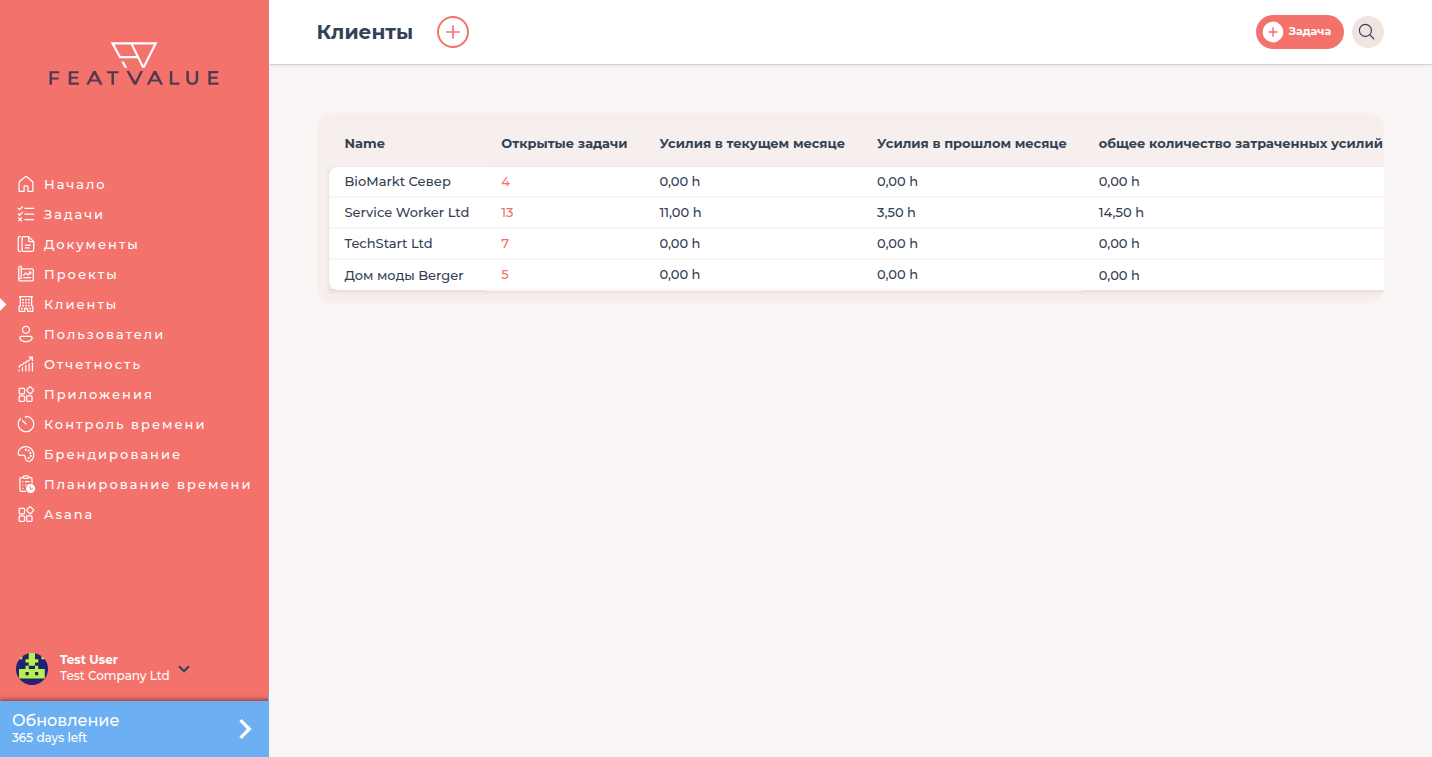This screenshot has width=1432, height=757.
Task: Click the person icon beside Пользователи
Action: (x=26, y=334)
